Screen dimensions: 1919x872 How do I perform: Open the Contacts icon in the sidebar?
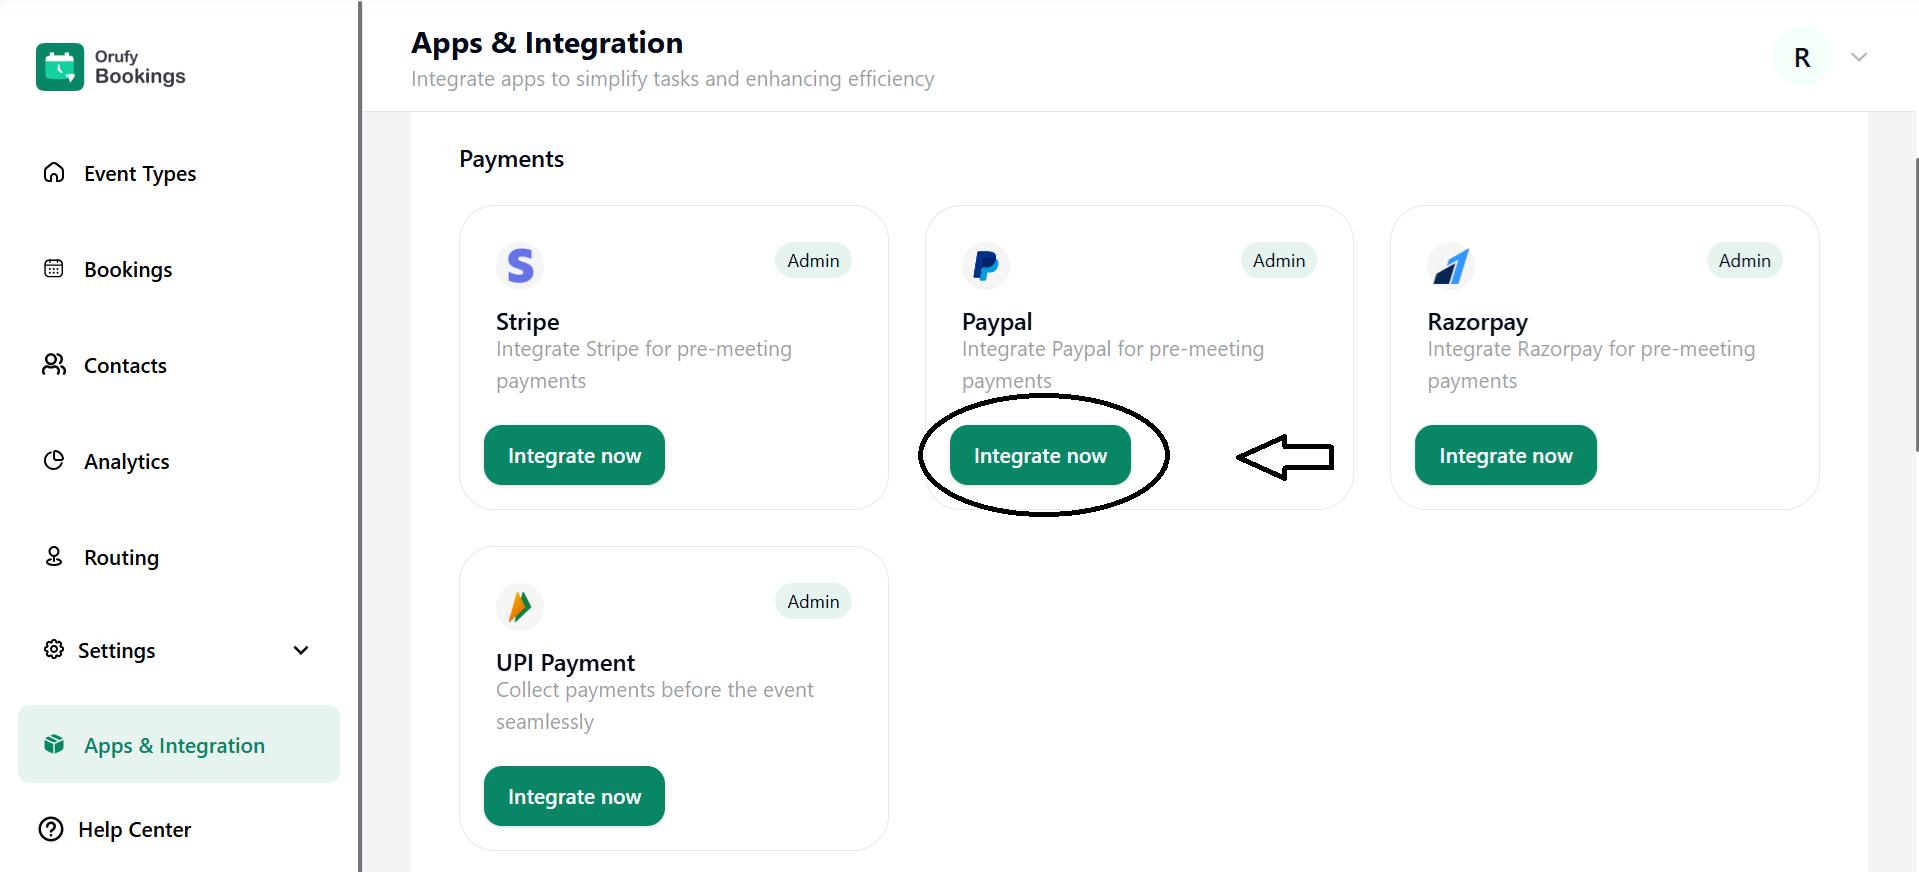pos(54,364)
